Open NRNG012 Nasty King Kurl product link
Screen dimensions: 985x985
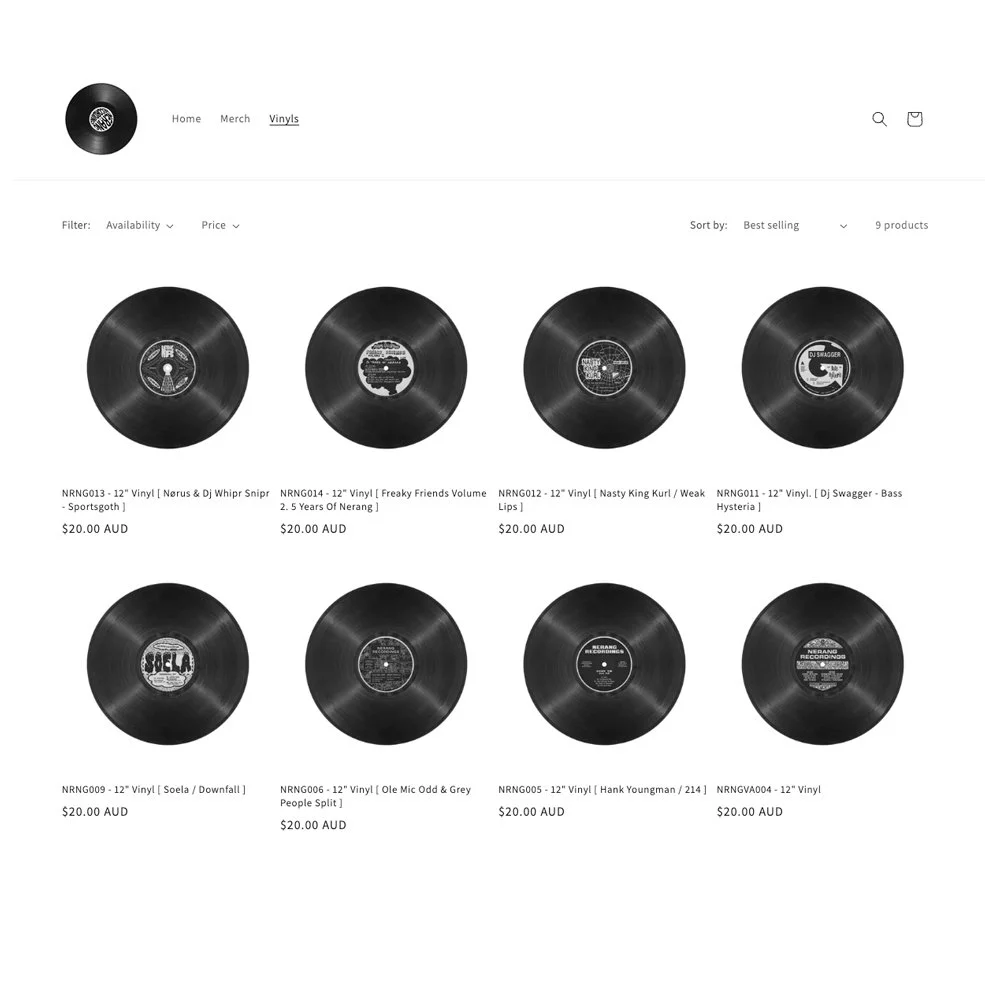pyautogui.click(x=602, y=500)
